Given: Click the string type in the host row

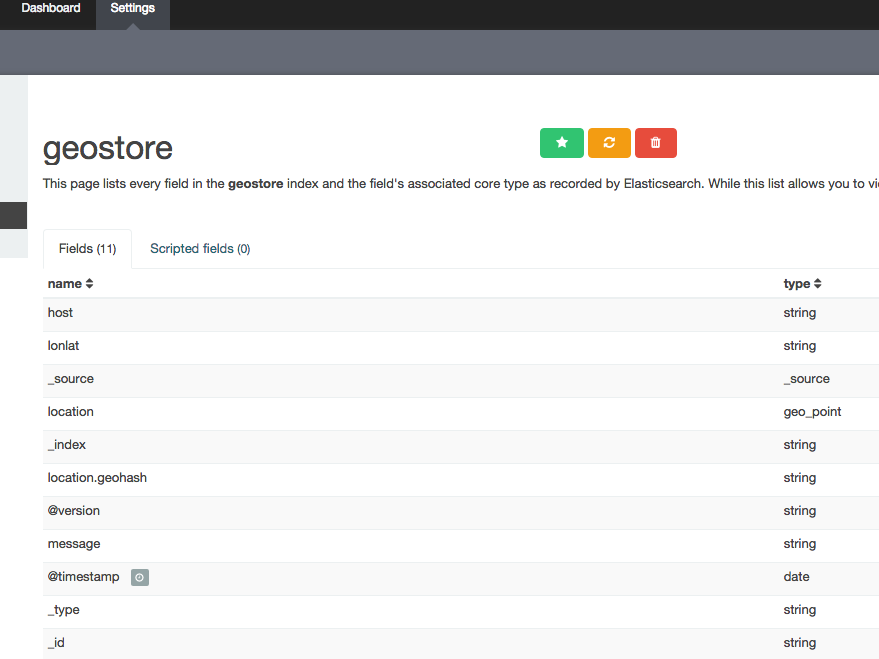Looking at the screenshot, I should click(800, 313).
